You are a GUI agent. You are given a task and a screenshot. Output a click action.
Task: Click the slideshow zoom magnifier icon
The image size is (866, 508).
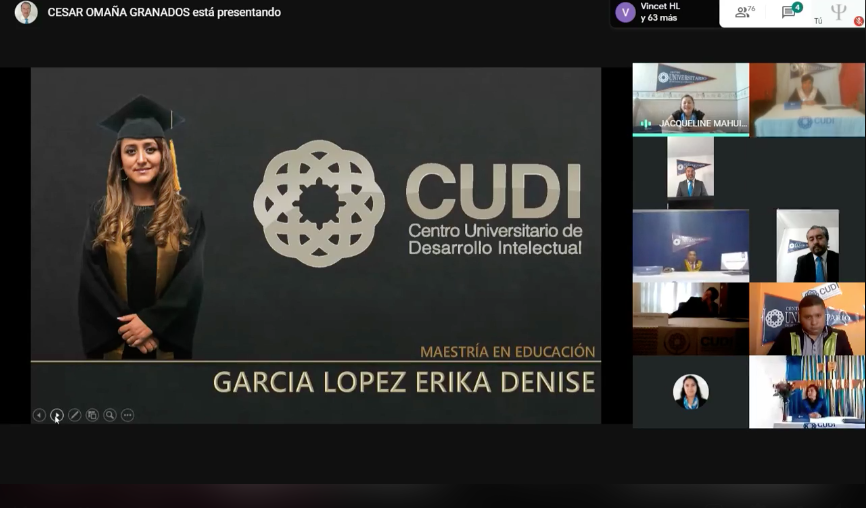[110, 415]
